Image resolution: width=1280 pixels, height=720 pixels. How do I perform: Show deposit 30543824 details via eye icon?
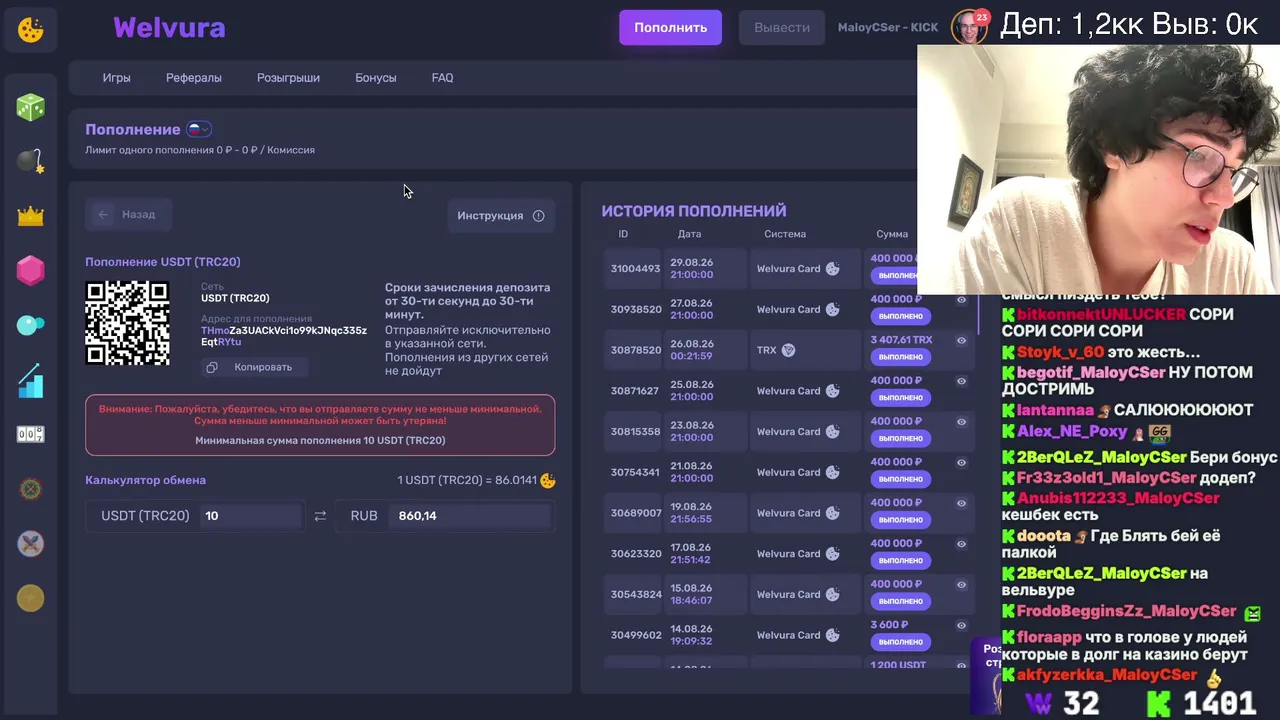[961, 585]
